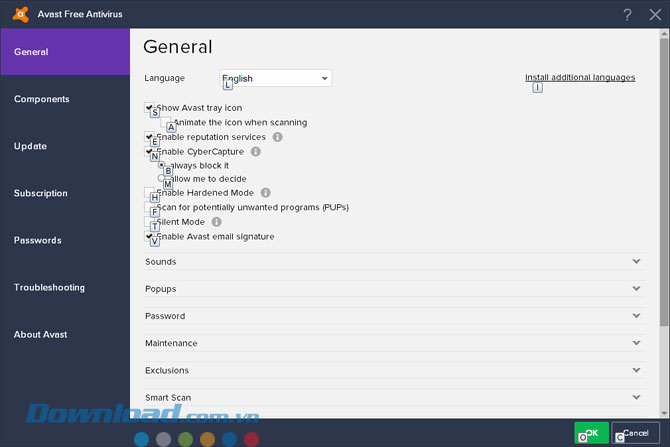Enable Hardened Mode checkbox
This screenshot has width=670, height=447.
149,192
